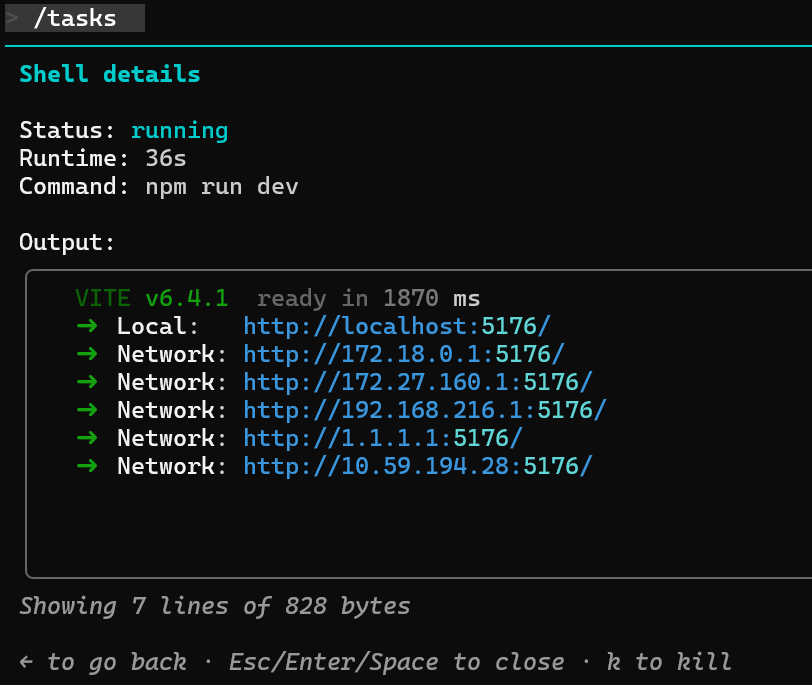Open the http://10.59.194.28:5176/ network link
Image resolution: width=812 pixels, height=685 pixels.
(418, 466)
